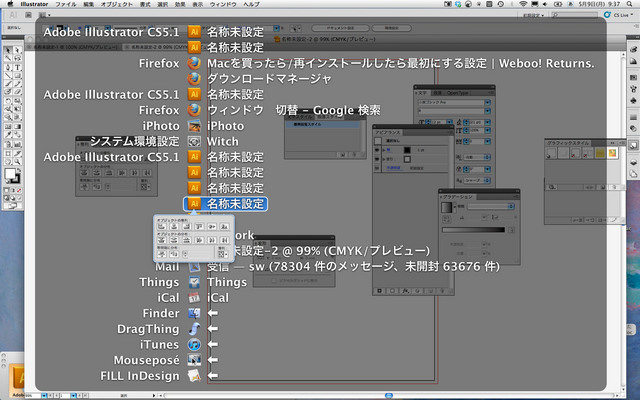Select the Direct Selection (white arrow) tool
Screen dimensions: 640x400
[x=18, y=50]
